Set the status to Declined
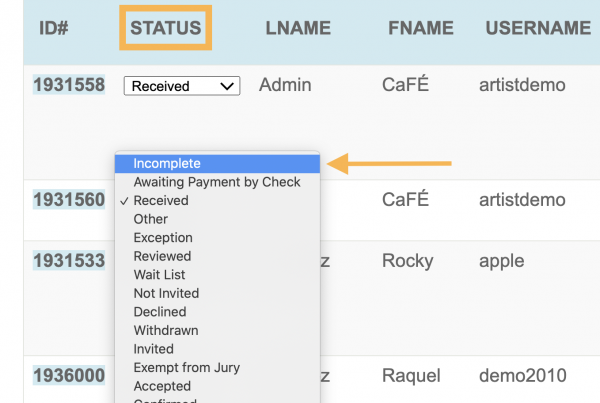Image resolution: width=600 pixels, height=403 pixels. (x=217, y=312)
